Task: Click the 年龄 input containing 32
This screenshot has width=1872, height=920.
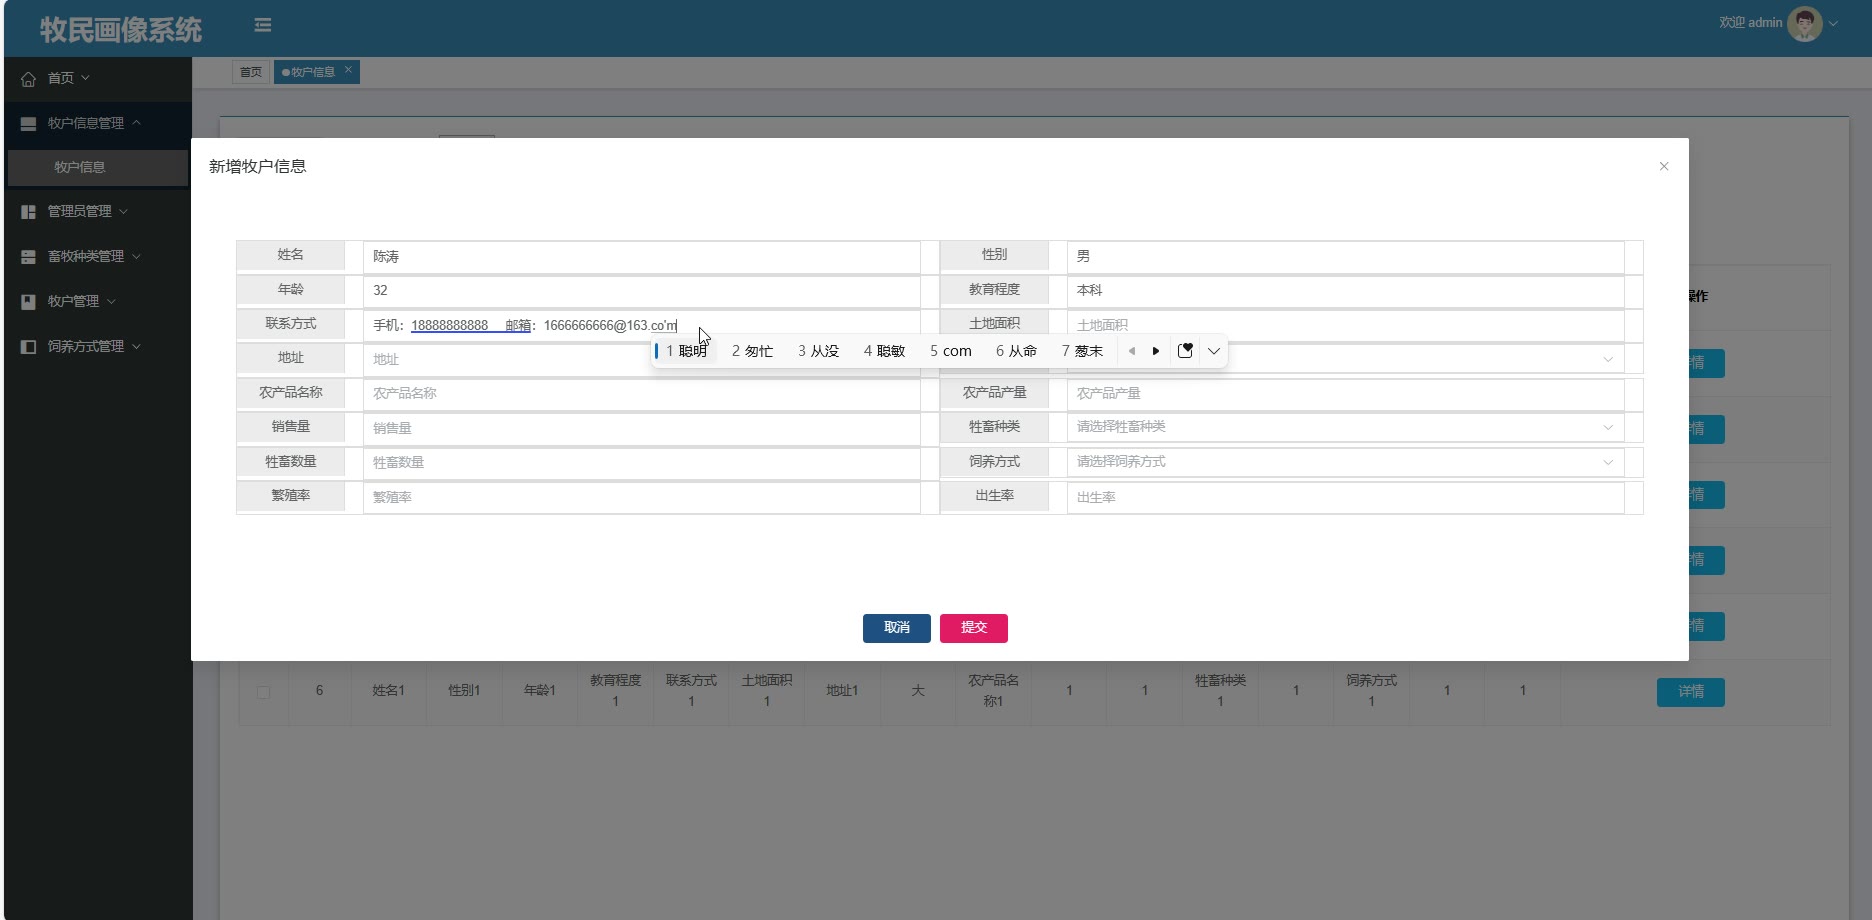Action: (641, 291)
